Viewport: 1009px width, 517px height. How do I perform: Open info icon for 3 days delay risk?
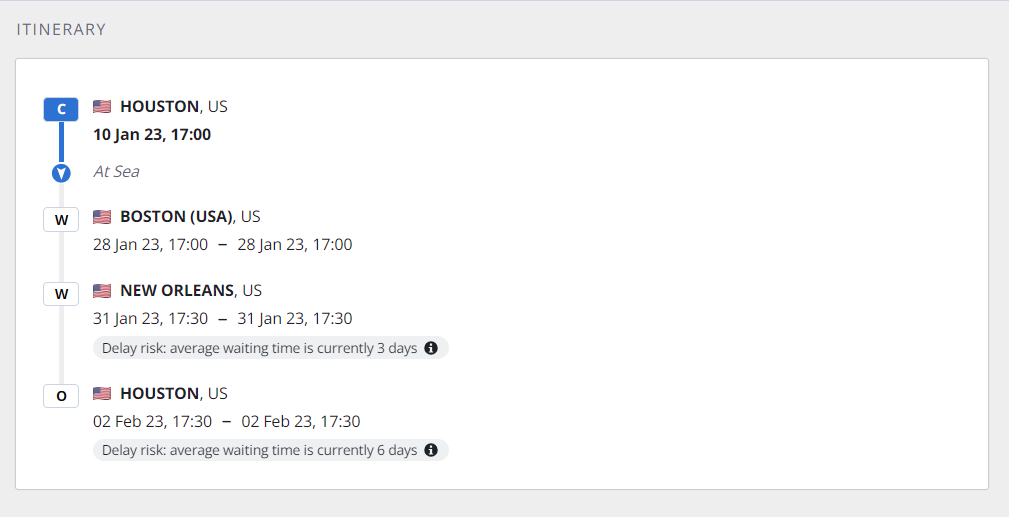pos(431,348)
